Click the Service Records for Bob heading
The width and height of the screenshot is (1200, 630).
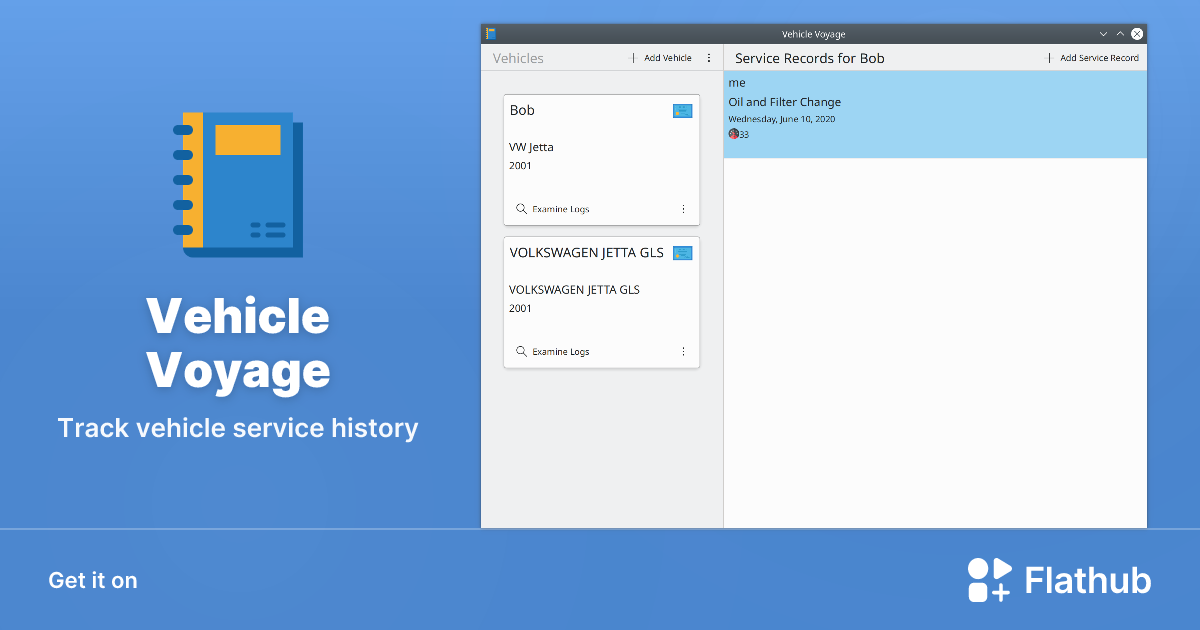pyautogui.click(x=809, y=58)
